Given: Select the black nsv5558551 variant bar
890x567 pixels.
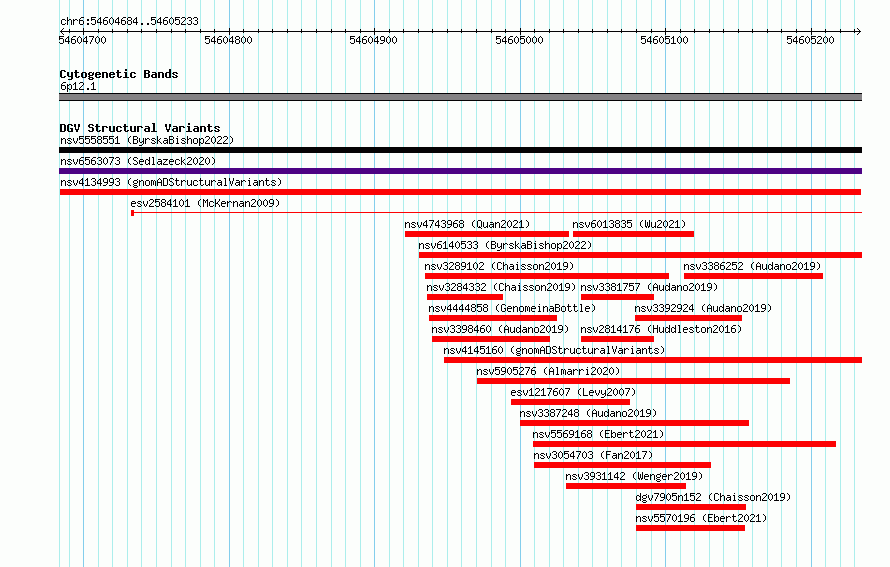Looking at the screenshot, I should (460, 150).
